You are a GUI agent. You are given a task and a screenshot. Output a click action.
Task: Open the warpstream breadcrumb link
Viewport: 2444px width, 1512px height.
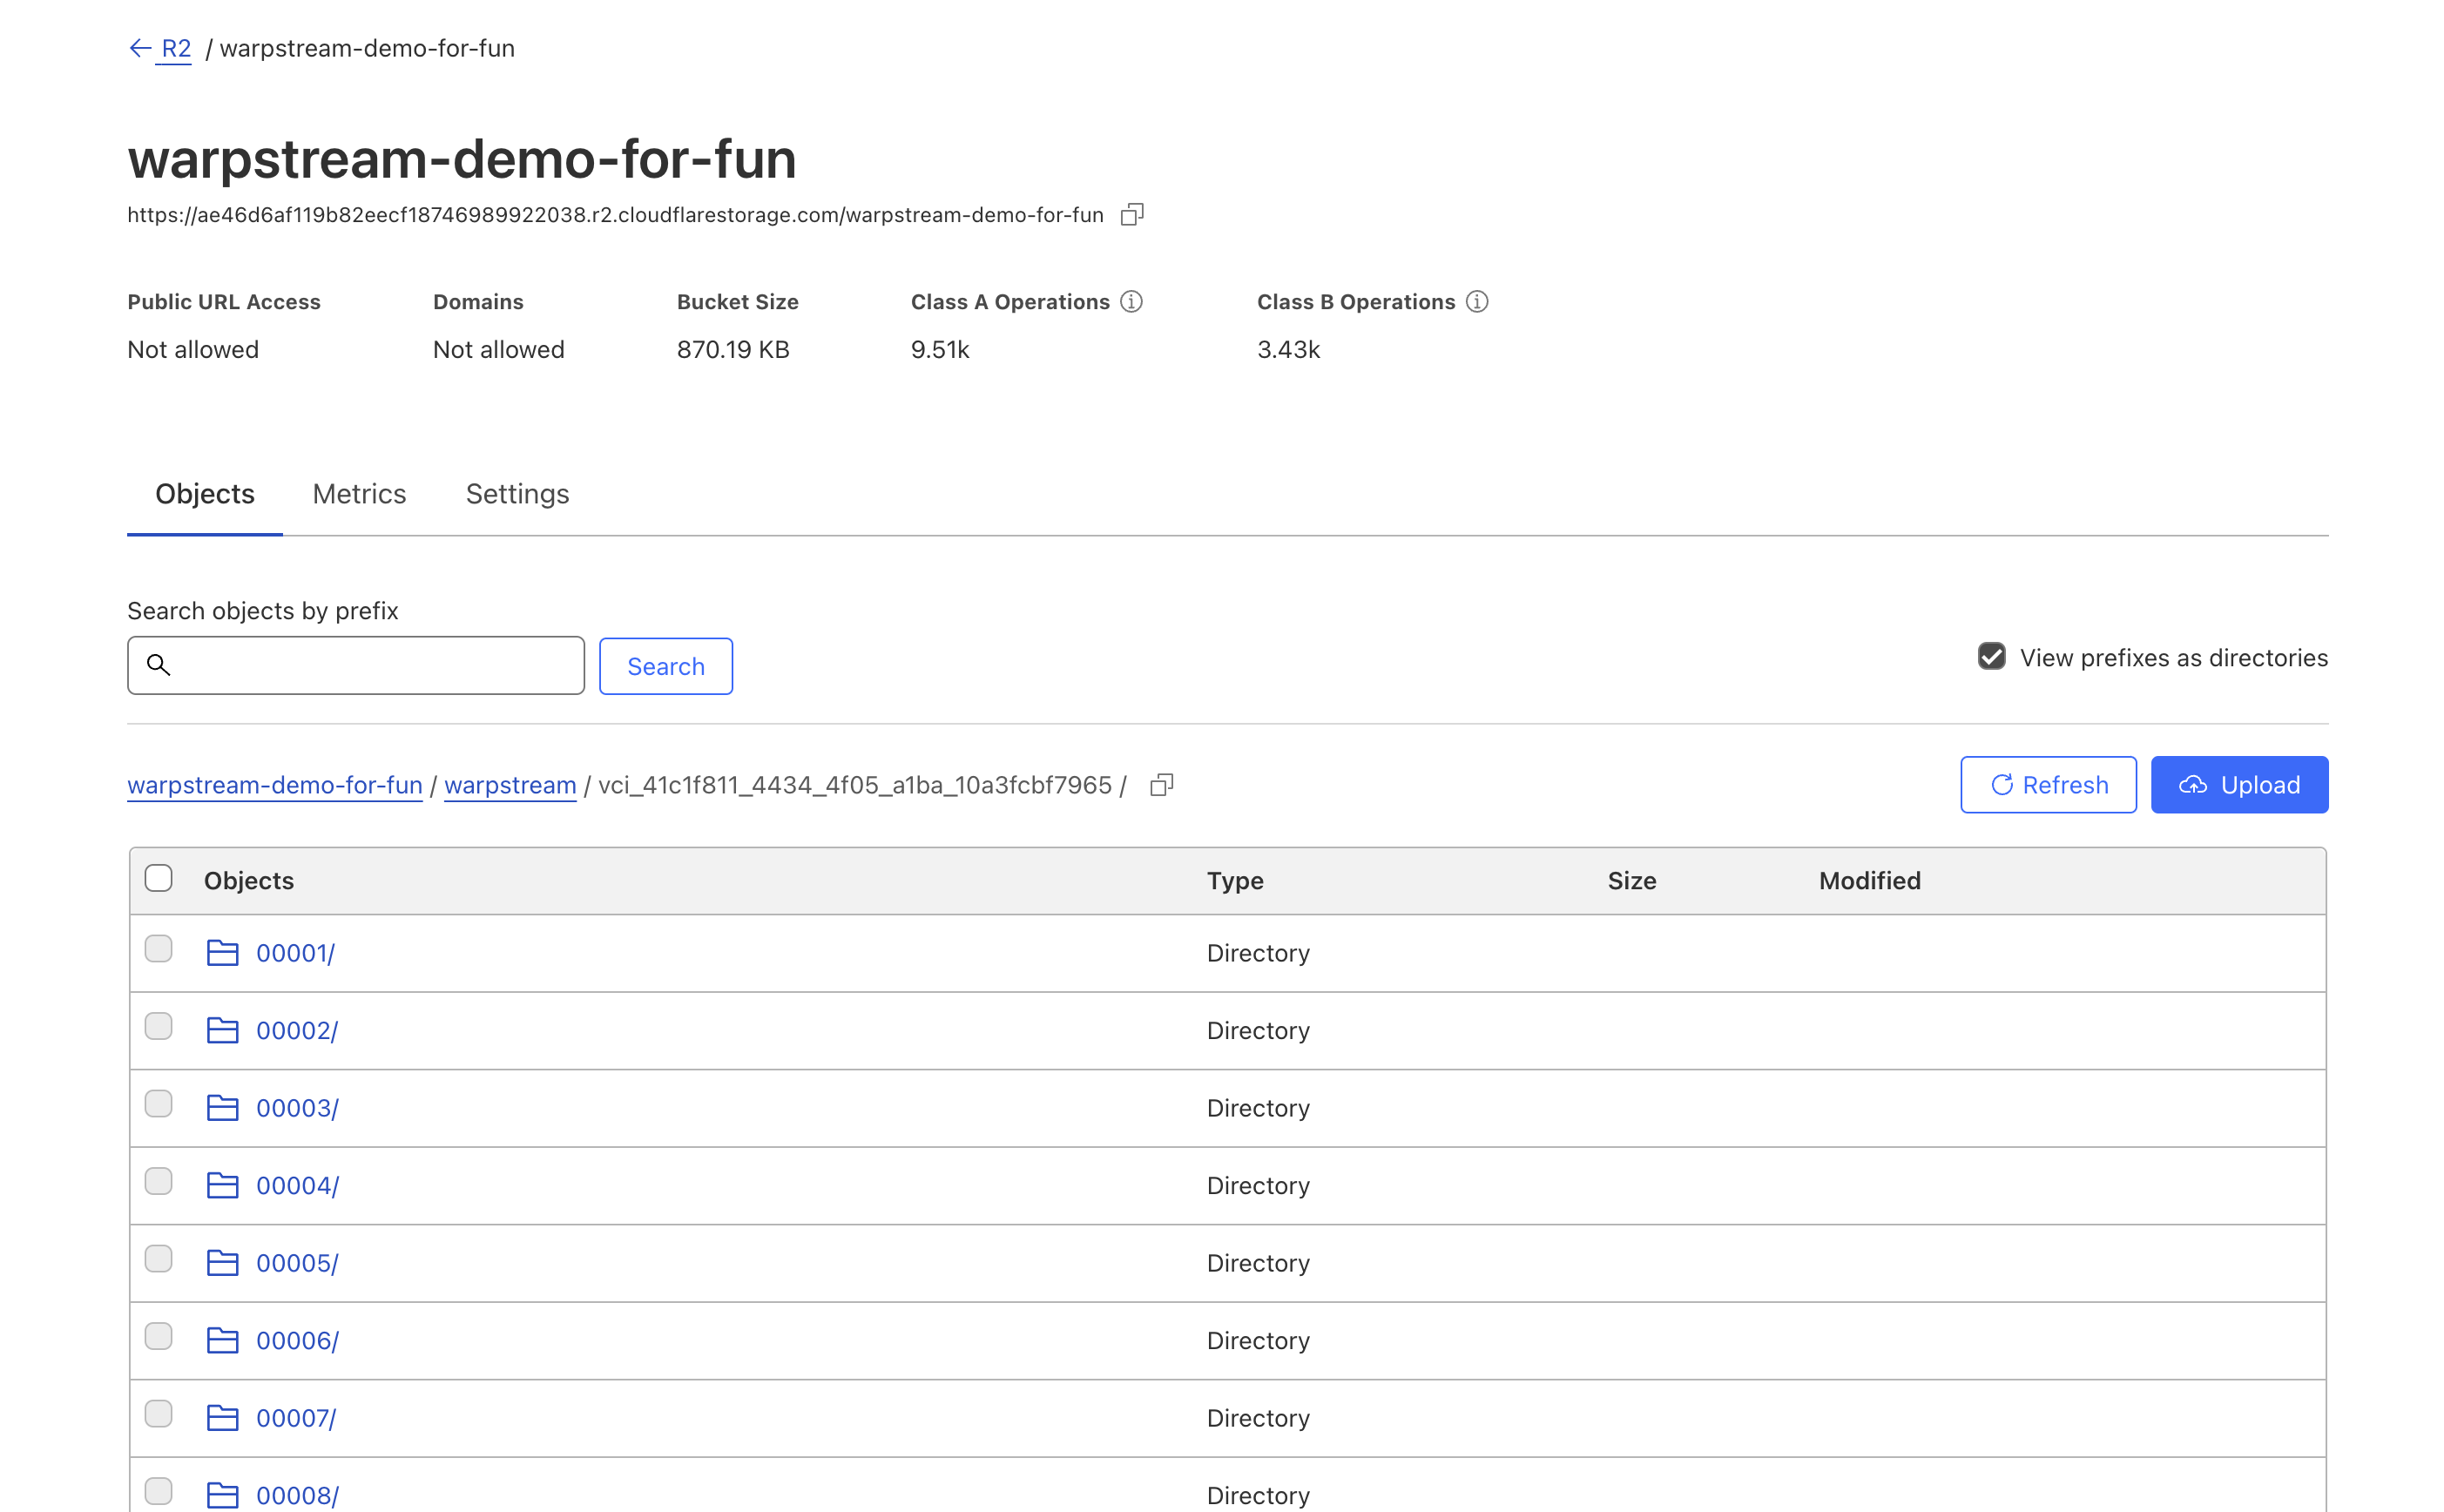coord(510,785)
